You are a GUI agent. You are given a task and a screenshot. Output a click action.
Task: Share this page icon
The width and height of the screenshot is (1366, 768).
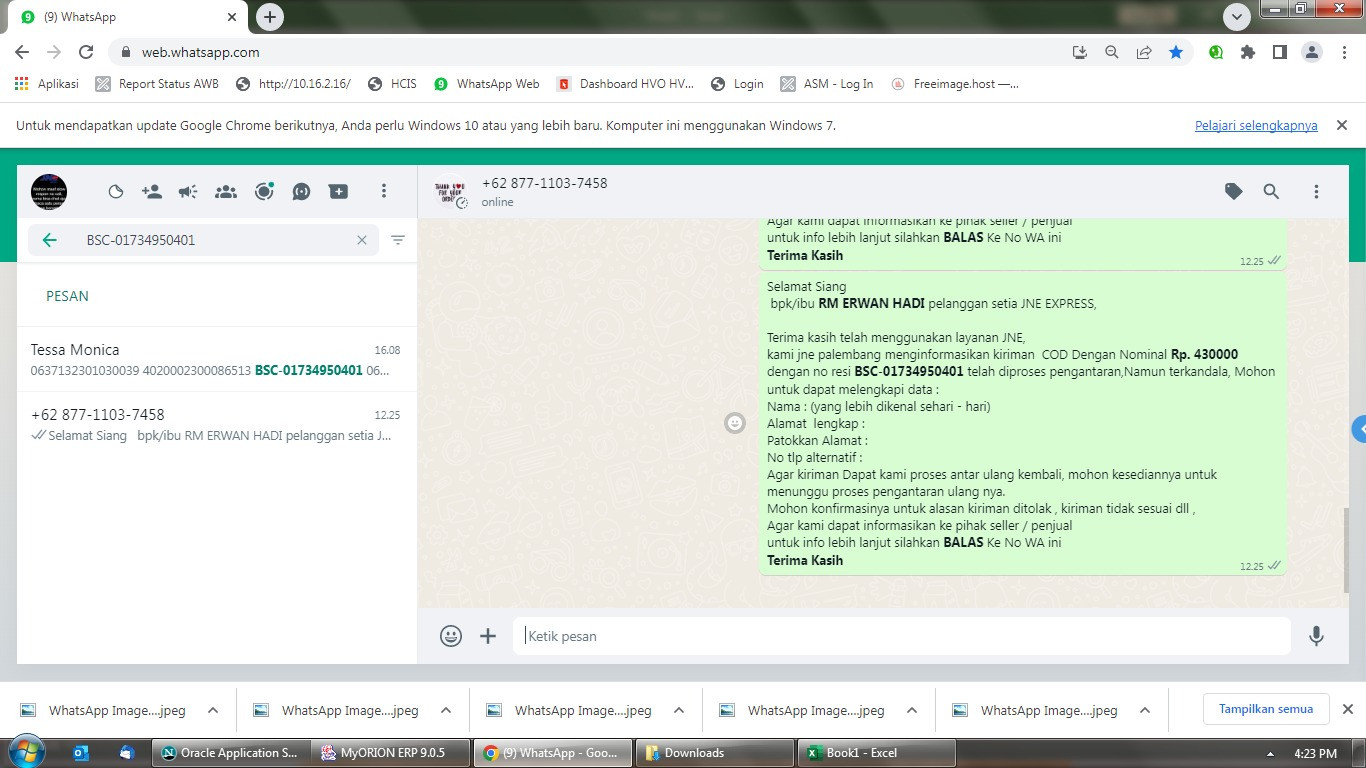[1144, 52]
